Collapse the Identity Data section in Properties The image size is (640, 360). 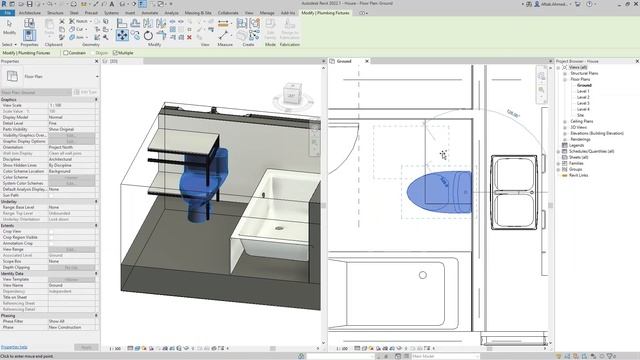click(x=96, y=273)
